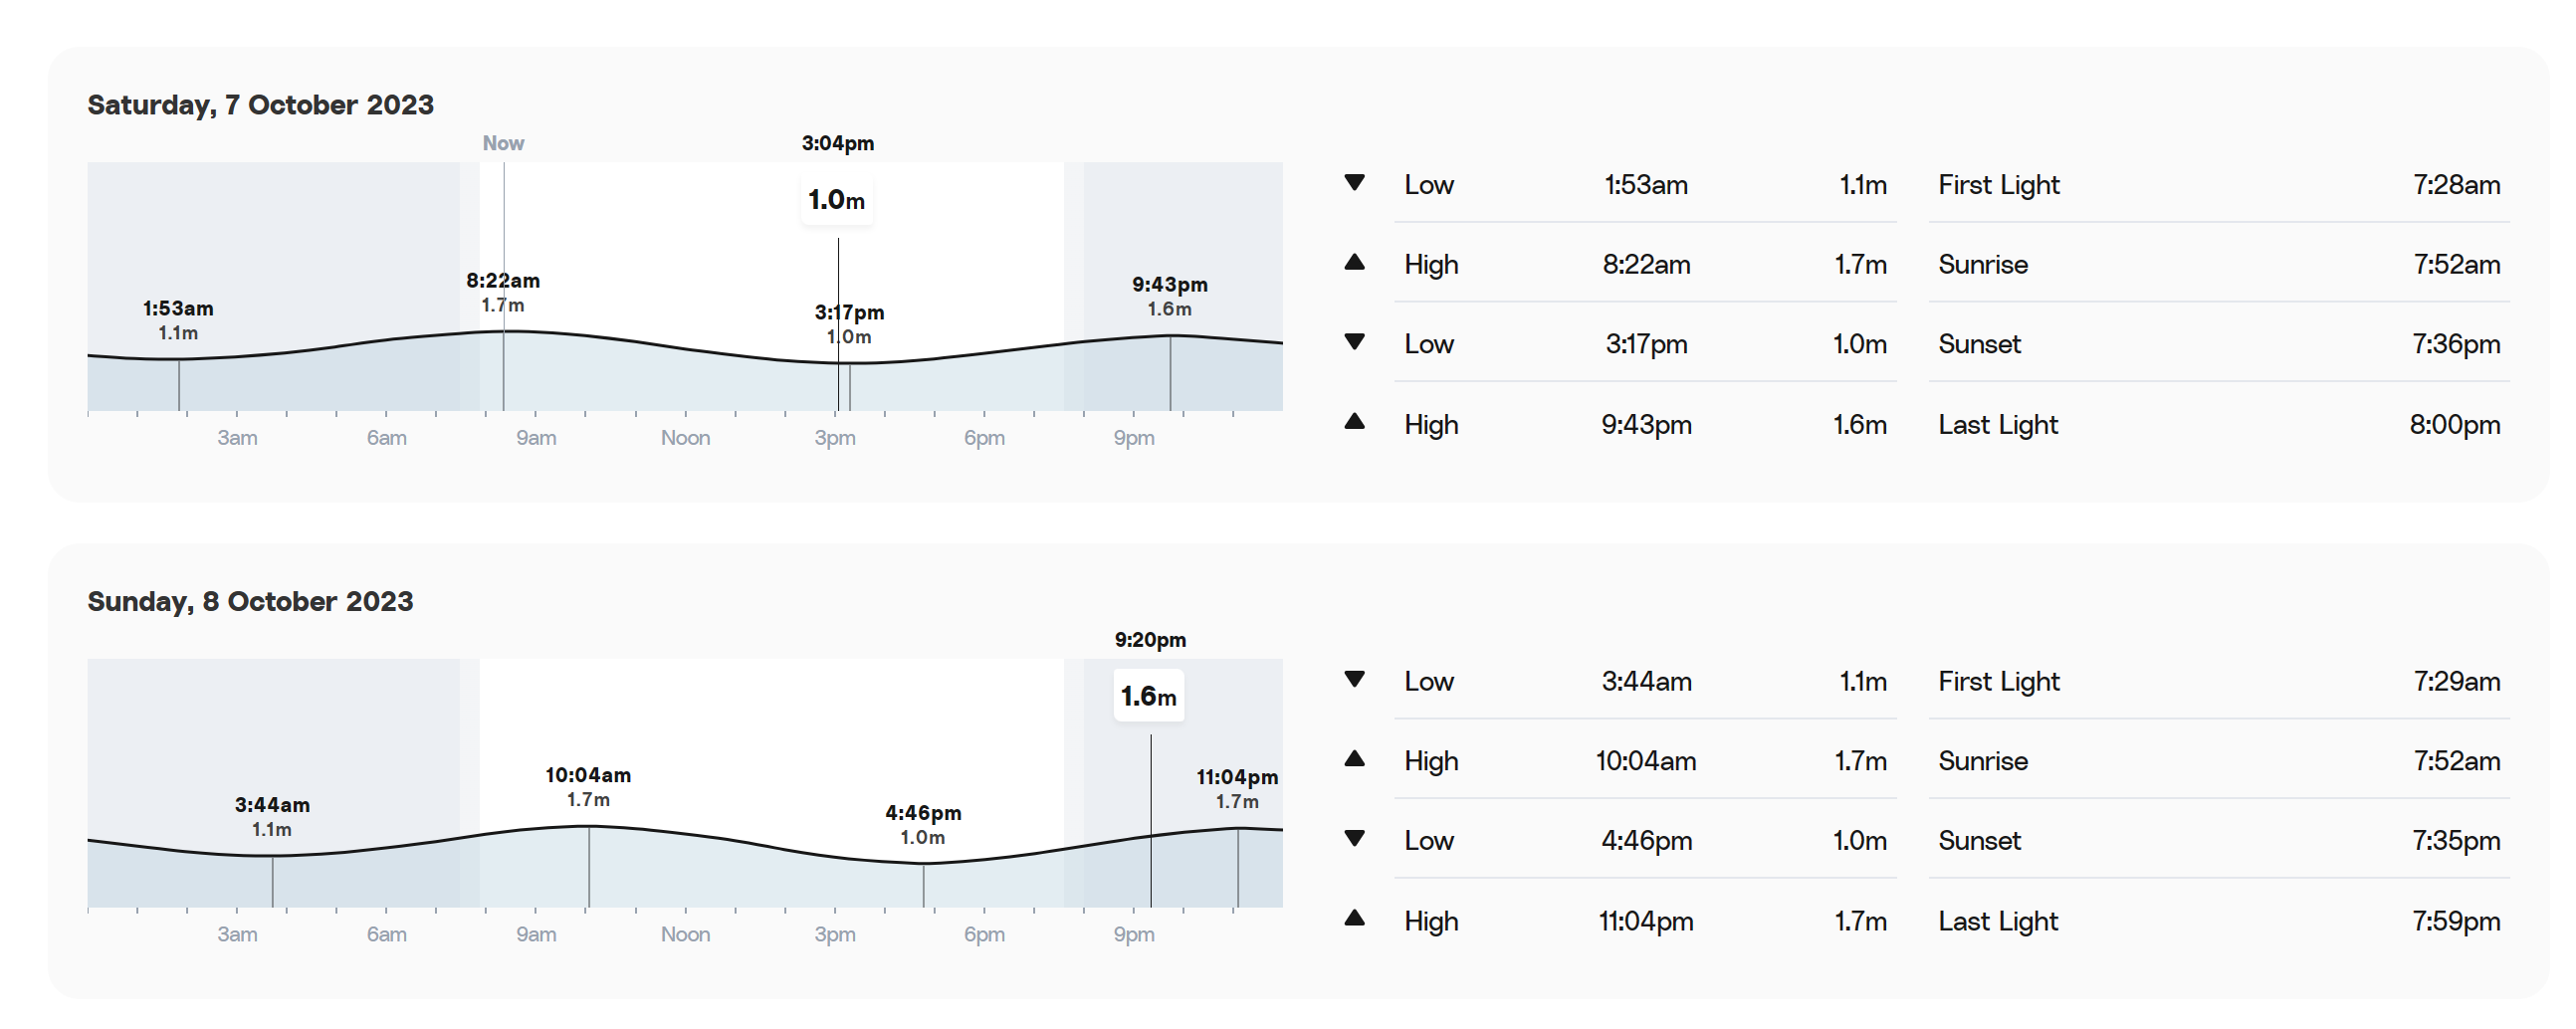This screenshot has width=2576, height=1029.
Task: Click the down arrow icon beside Saturday's 3:17pm low
Action: coord(1354,342)
